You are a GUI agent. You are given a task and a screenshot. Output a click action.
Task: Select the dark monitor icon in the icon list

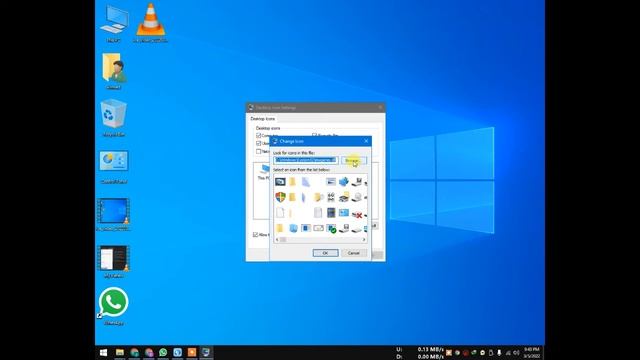pos(280,182)
